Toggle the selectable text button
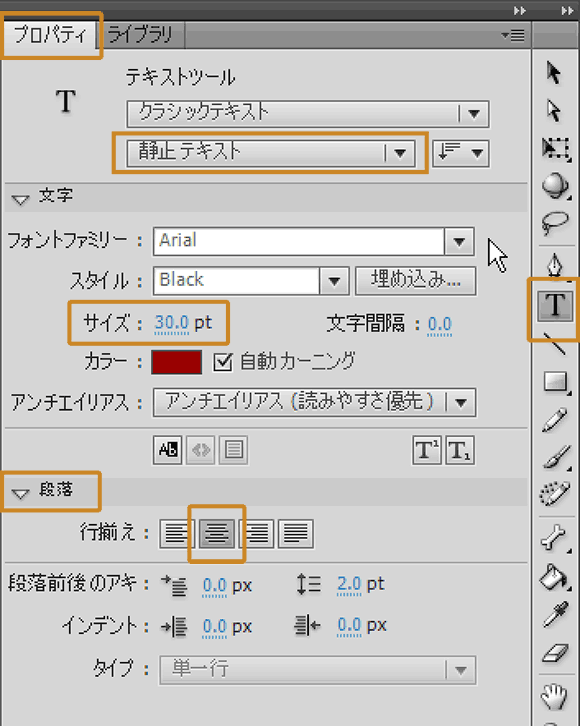The image size is (580, 726). pos(168,450)
